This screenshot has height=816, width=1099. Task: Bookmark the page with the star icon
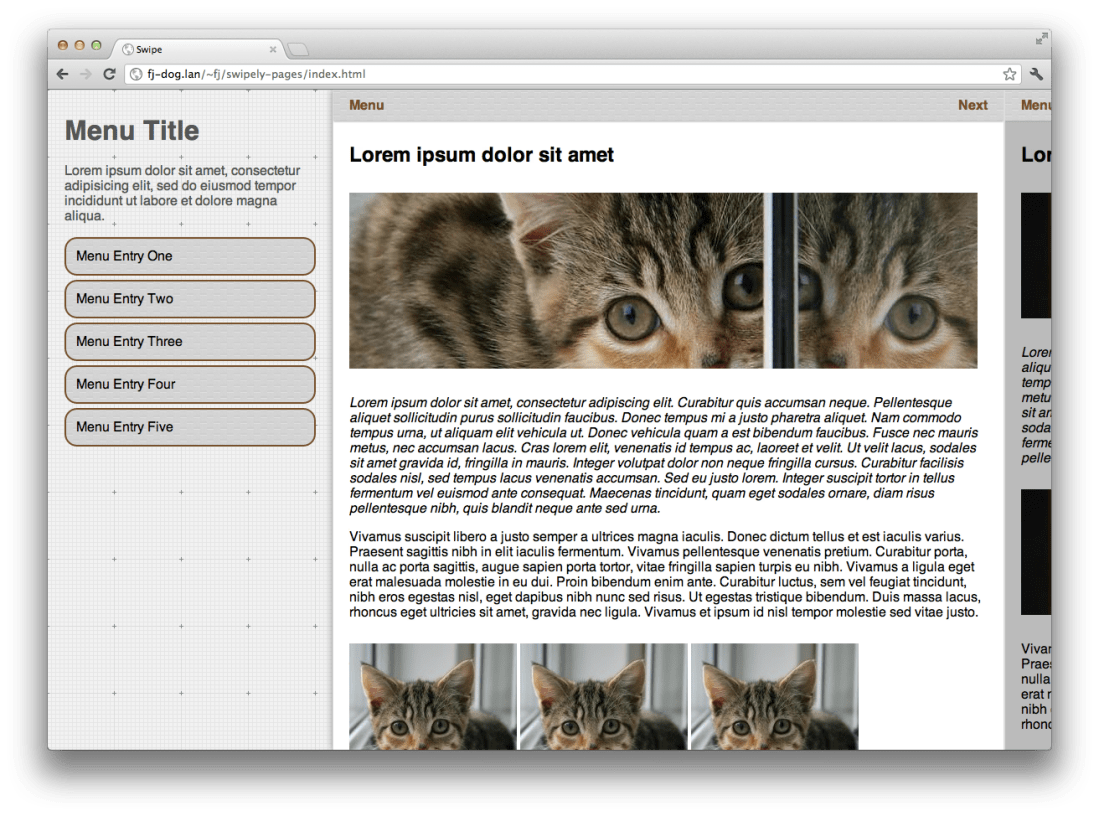pos(1012,74)
